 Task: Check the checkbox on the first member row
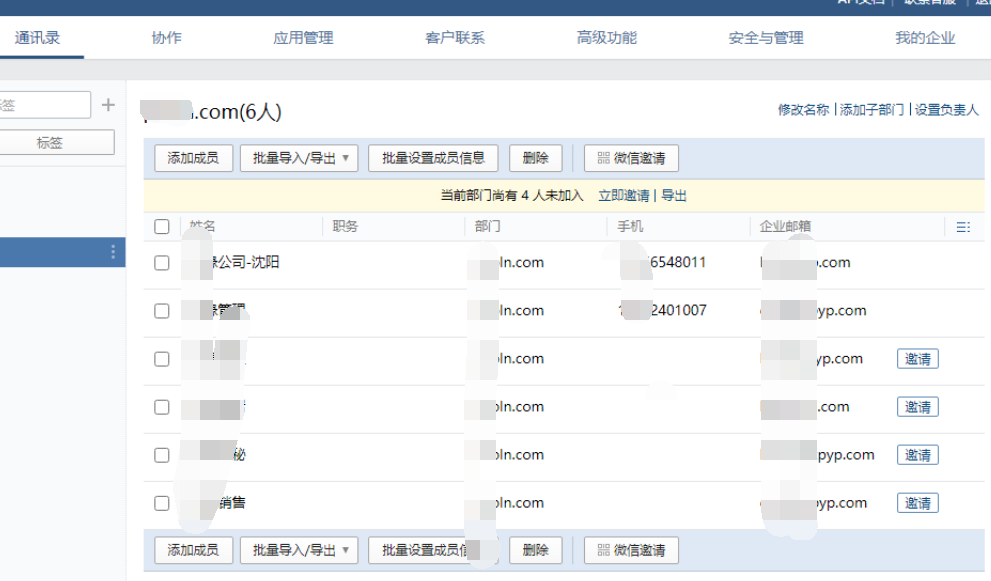[161, 262]
